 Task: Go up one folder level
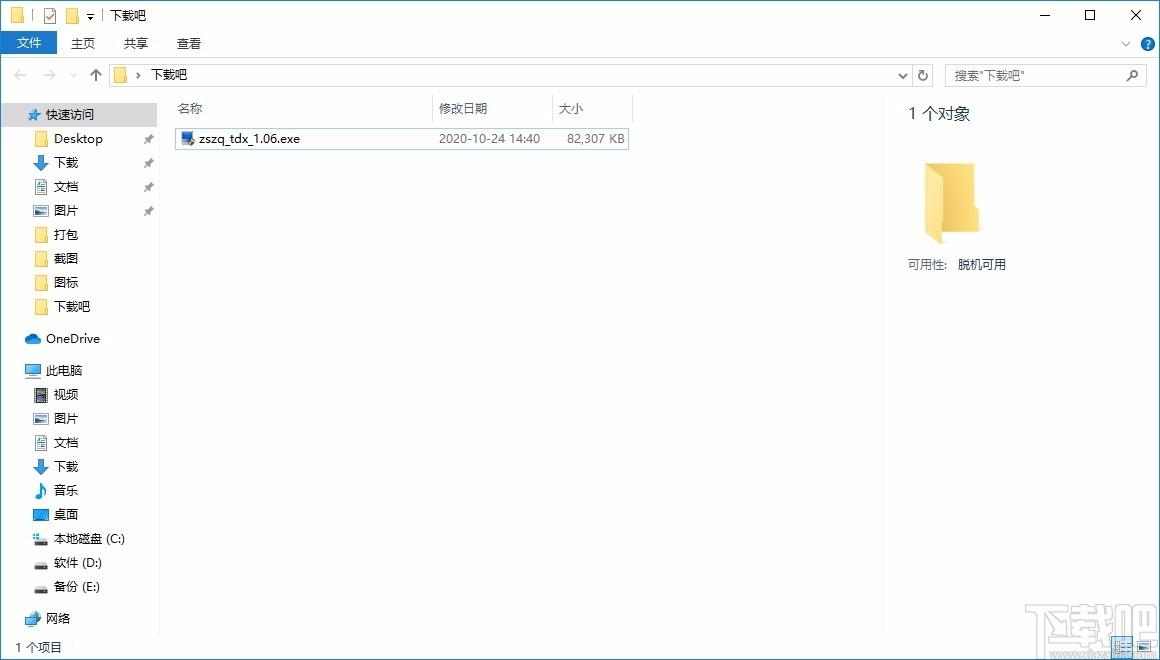[x=95, y=75]
